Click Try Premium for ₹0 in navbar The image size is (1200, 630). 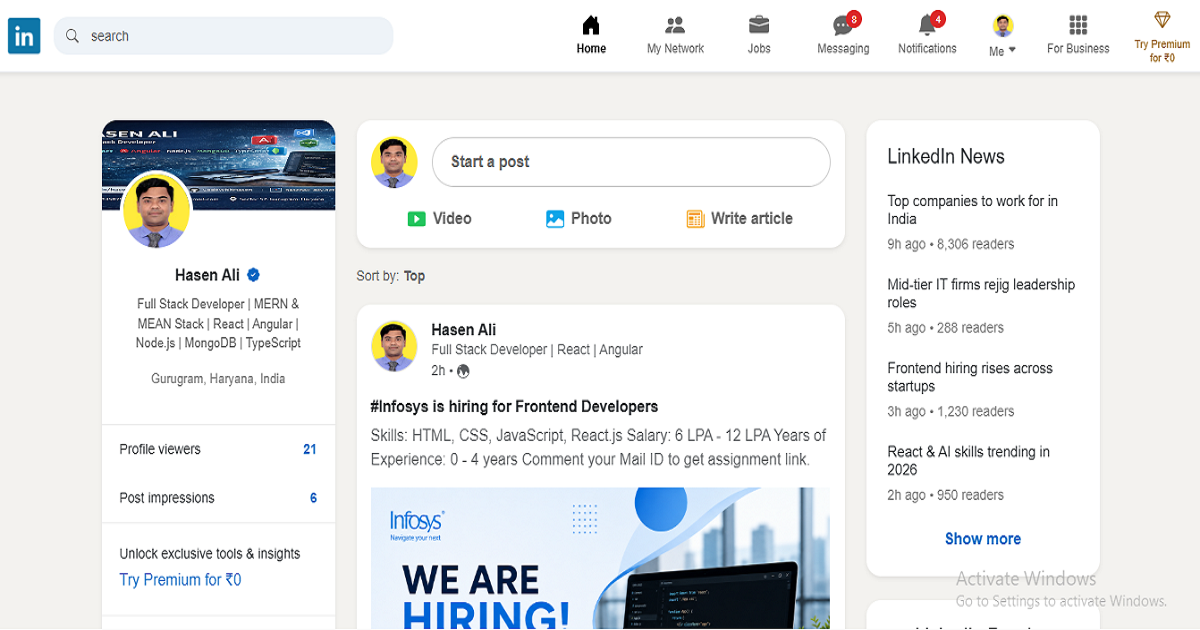point(1162,51)
